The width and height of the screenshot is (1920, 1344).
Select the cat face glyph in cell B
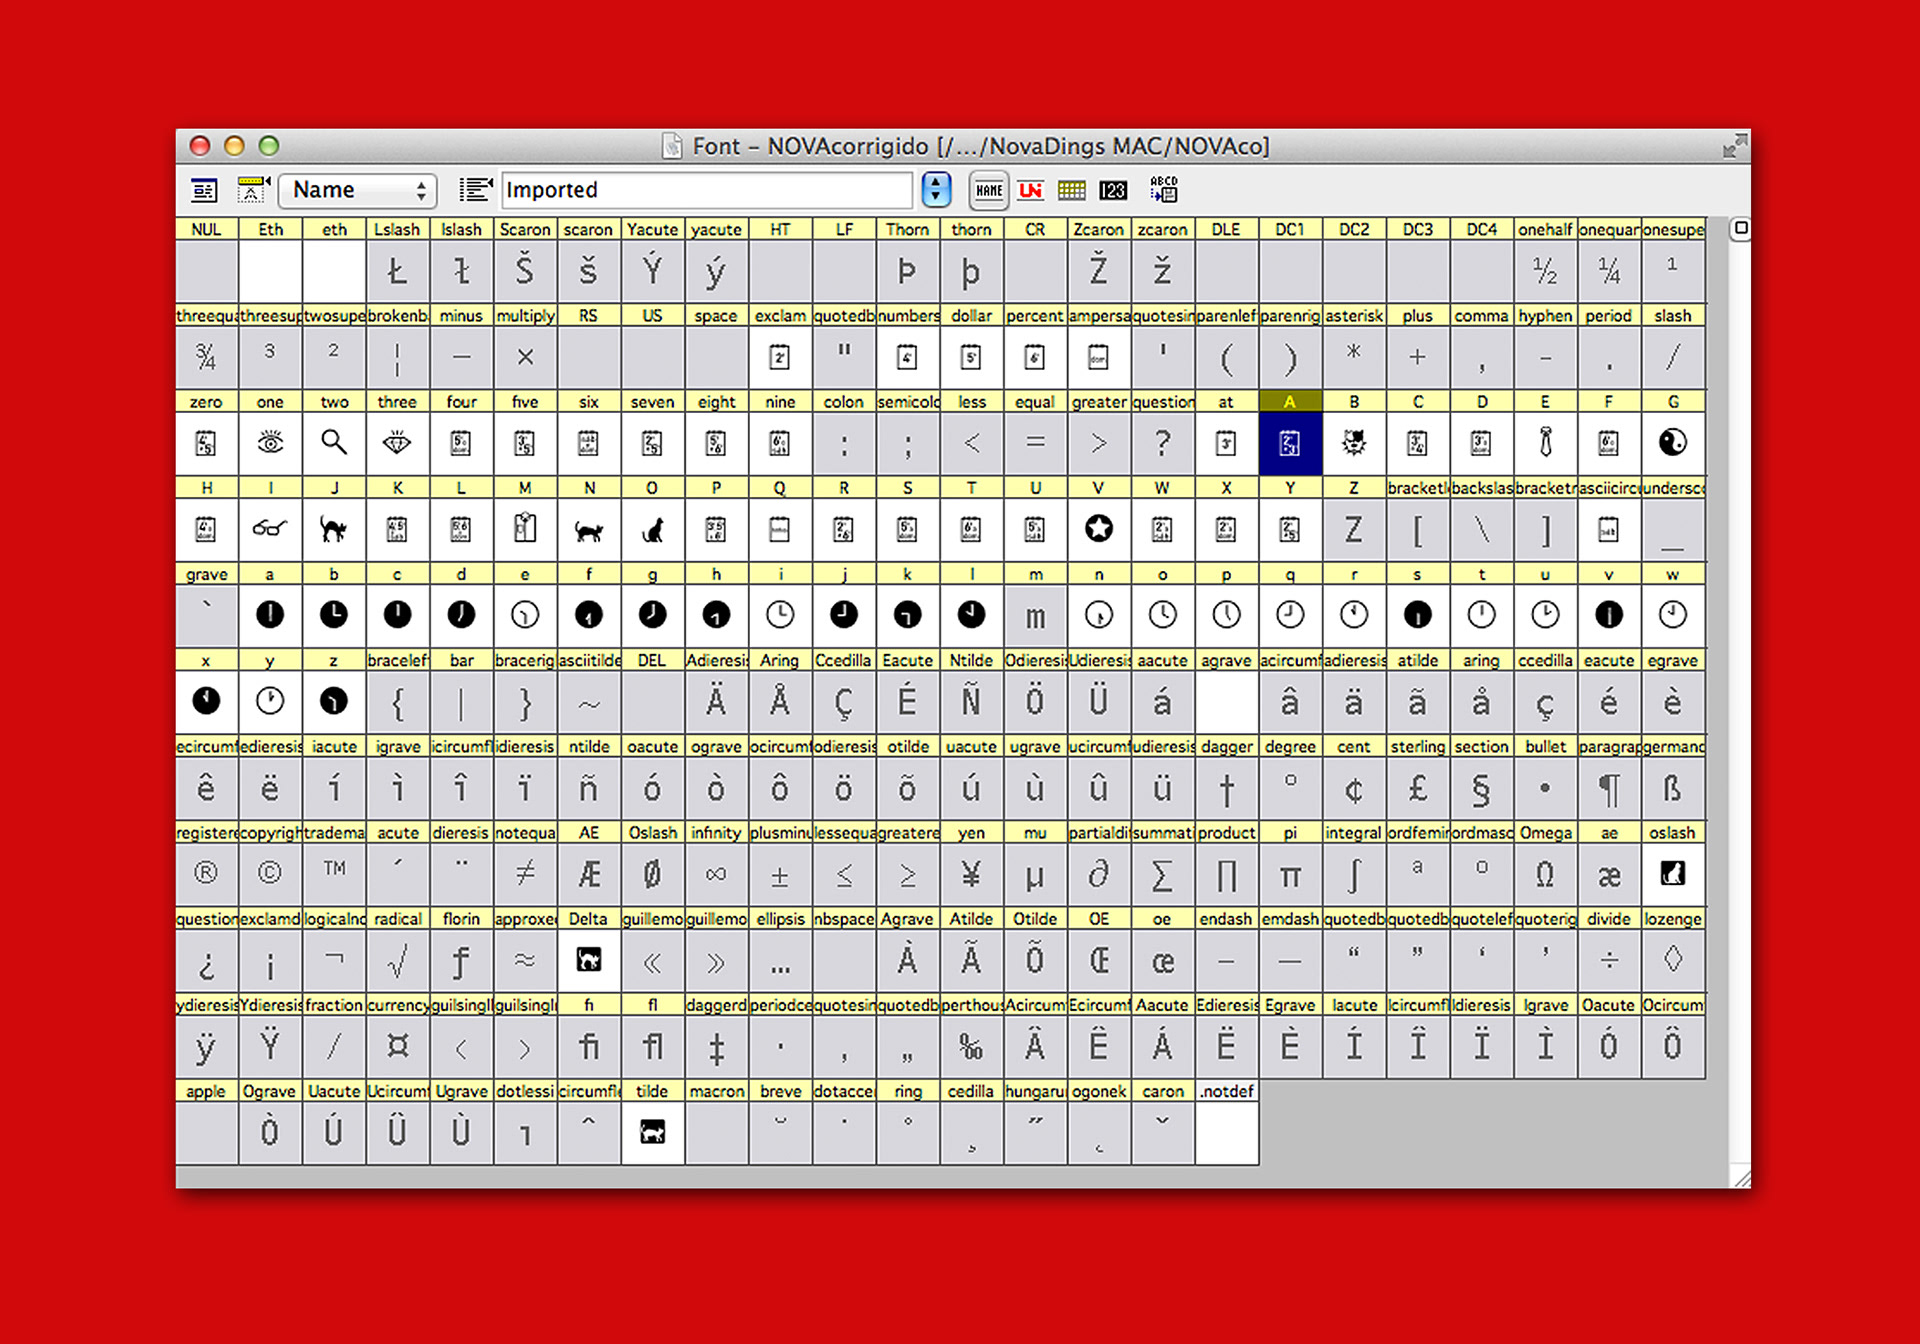pos(1354,443)
